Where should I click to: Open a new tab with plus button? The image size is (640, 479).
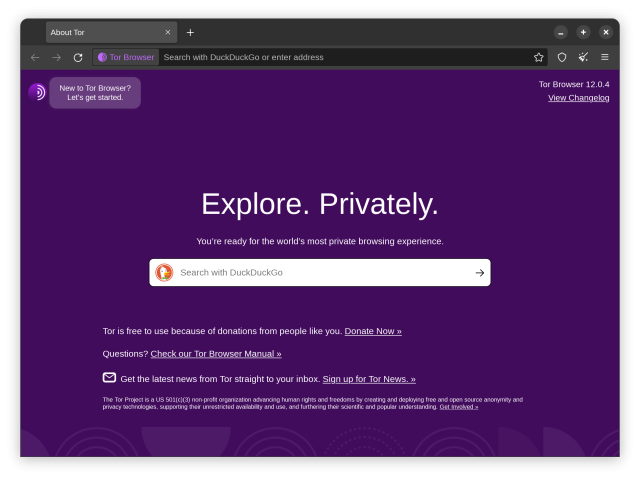click(190, 32)
